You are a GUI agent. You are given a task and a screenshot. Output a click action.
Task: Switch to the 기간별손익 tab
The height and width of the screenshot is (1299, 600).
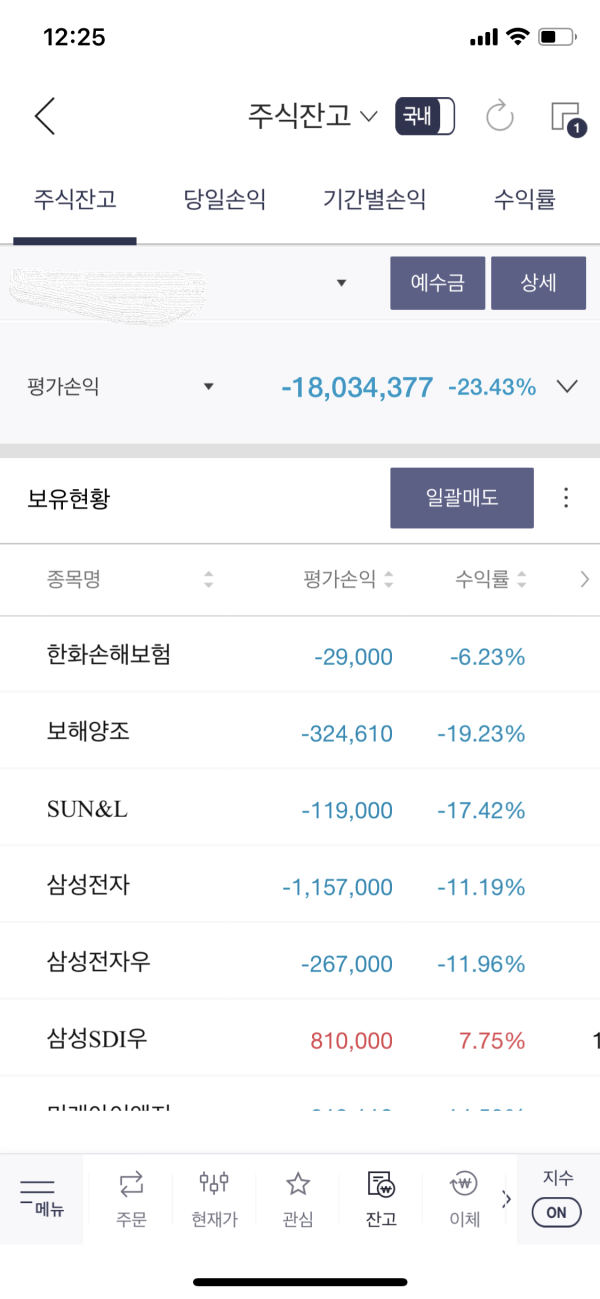(375, 199)
